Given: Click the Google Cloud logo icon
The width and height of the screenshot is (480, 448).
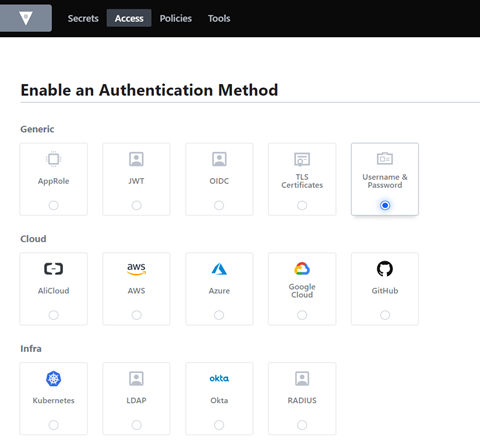Looking at the screenshot, I should click(x=302, y=269).
